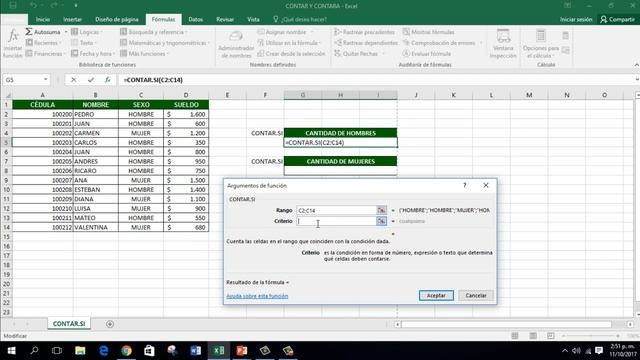Add a new sheet with plus icon
The width and height of the screenshot is (640, 360).
pos(110,324)
